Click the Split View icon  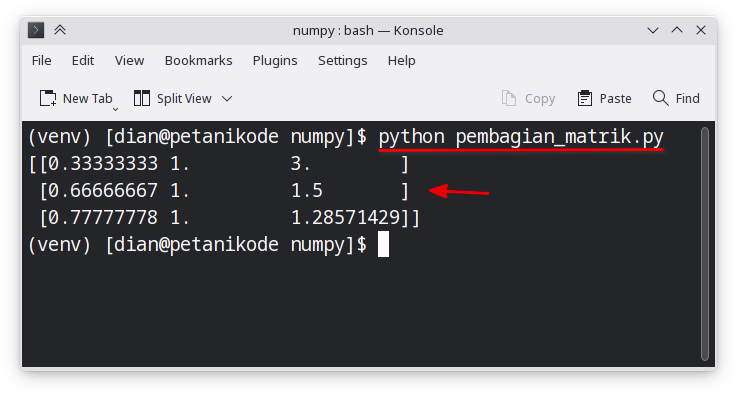(x=141, y=98)
